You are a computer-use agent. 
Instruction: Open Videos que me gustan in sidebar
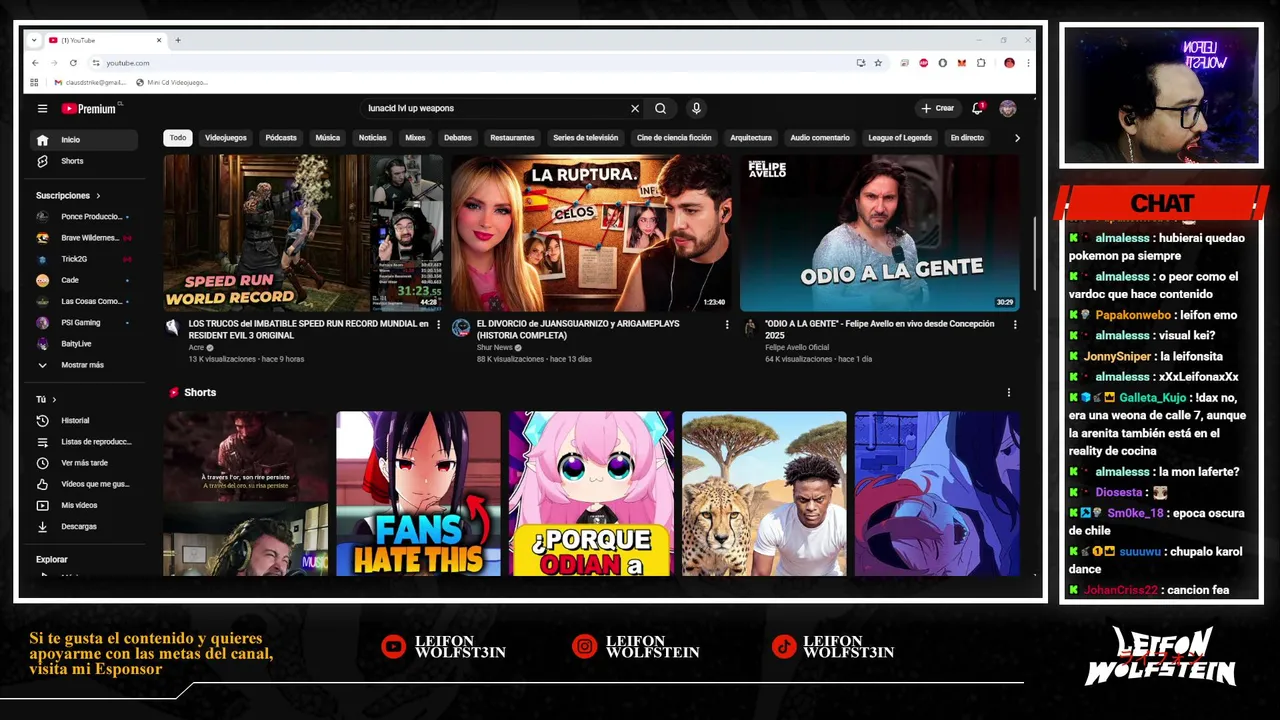tap(84, 484)
